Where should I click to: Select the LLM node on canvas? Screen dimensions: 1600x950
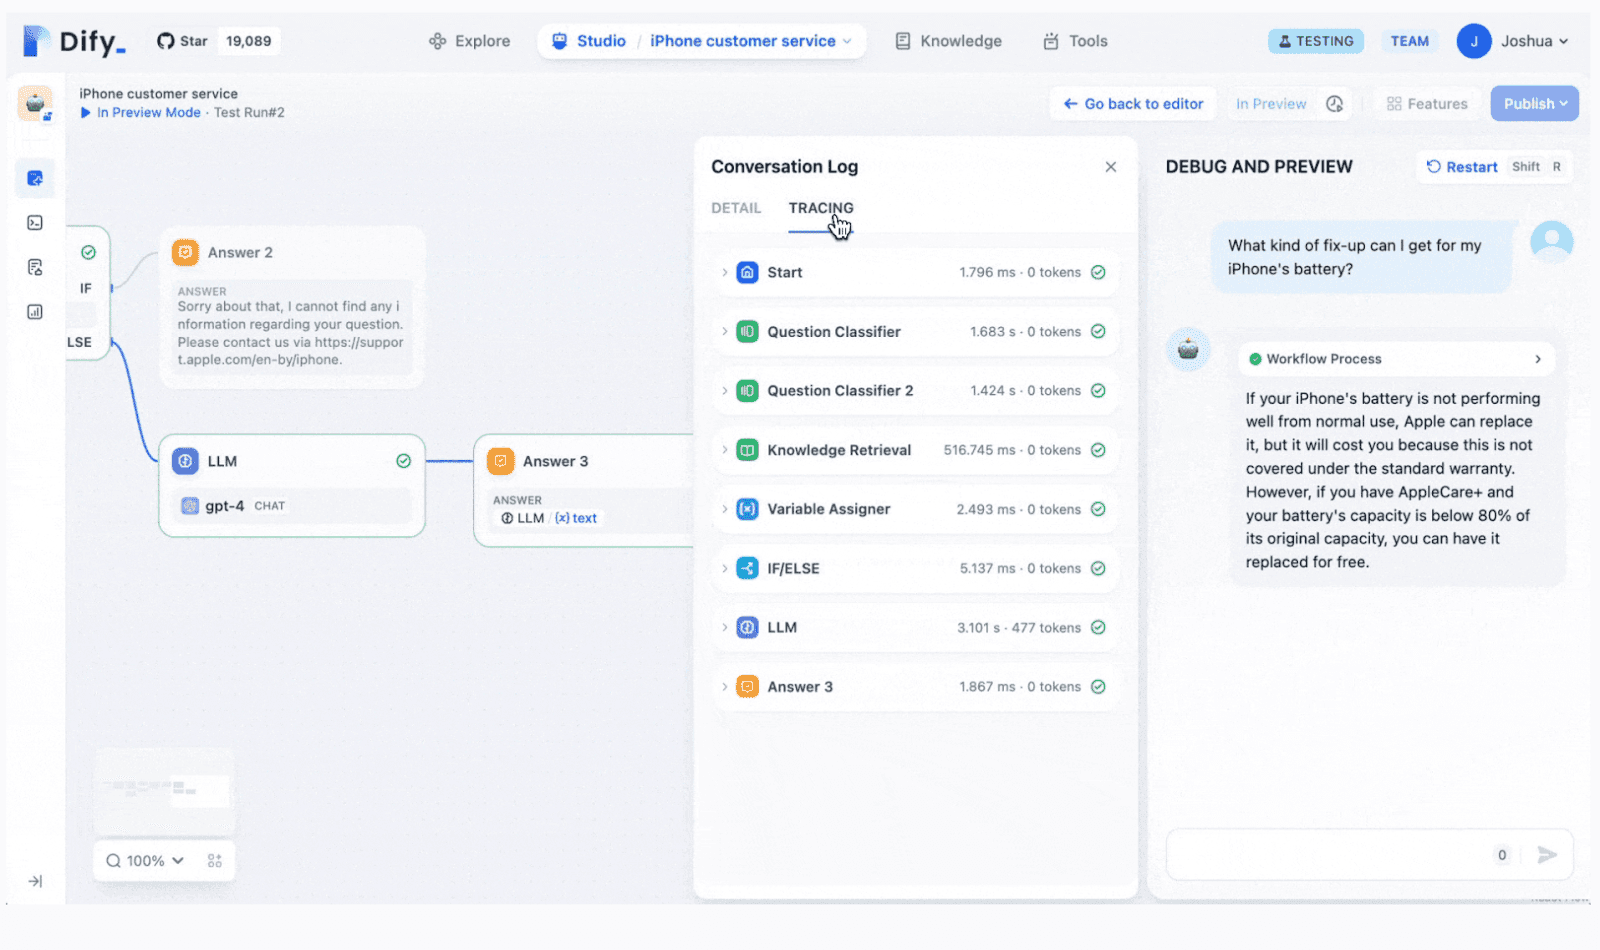coord(292,485)
